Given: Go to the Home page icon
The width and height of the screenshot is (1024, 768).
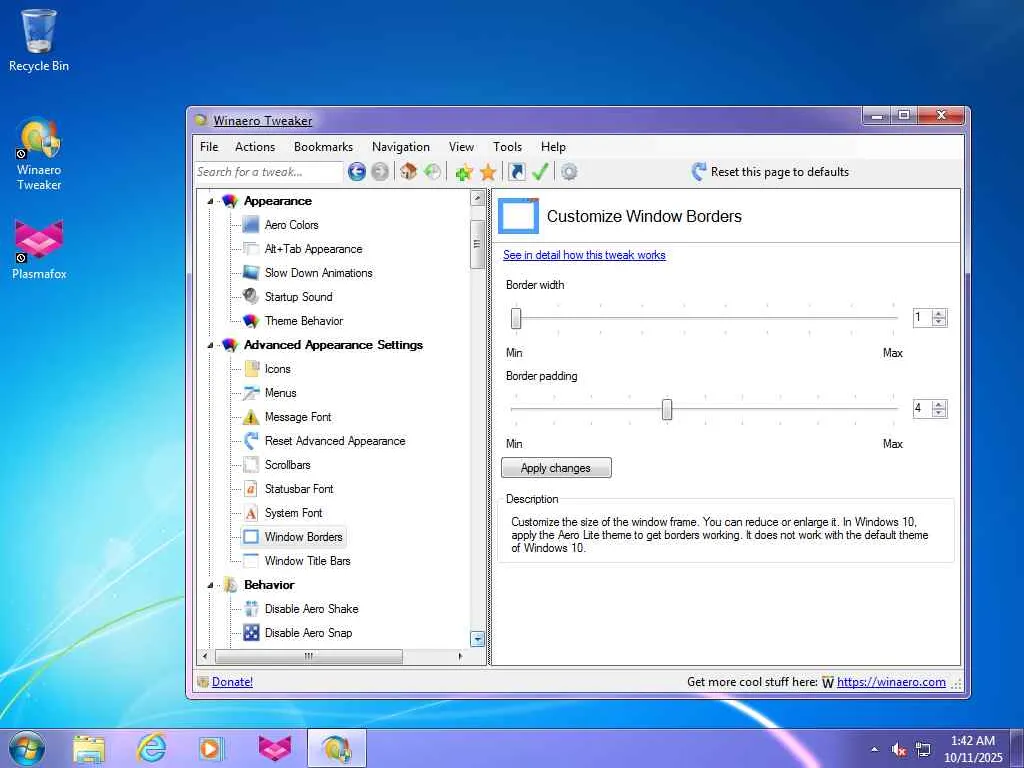Looking at the screenshot, I should 409,172.
